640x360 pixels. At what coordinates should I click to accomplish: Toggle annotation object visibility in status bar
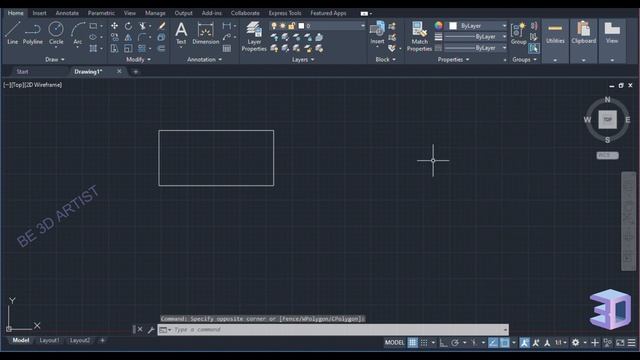pos(524,342)
